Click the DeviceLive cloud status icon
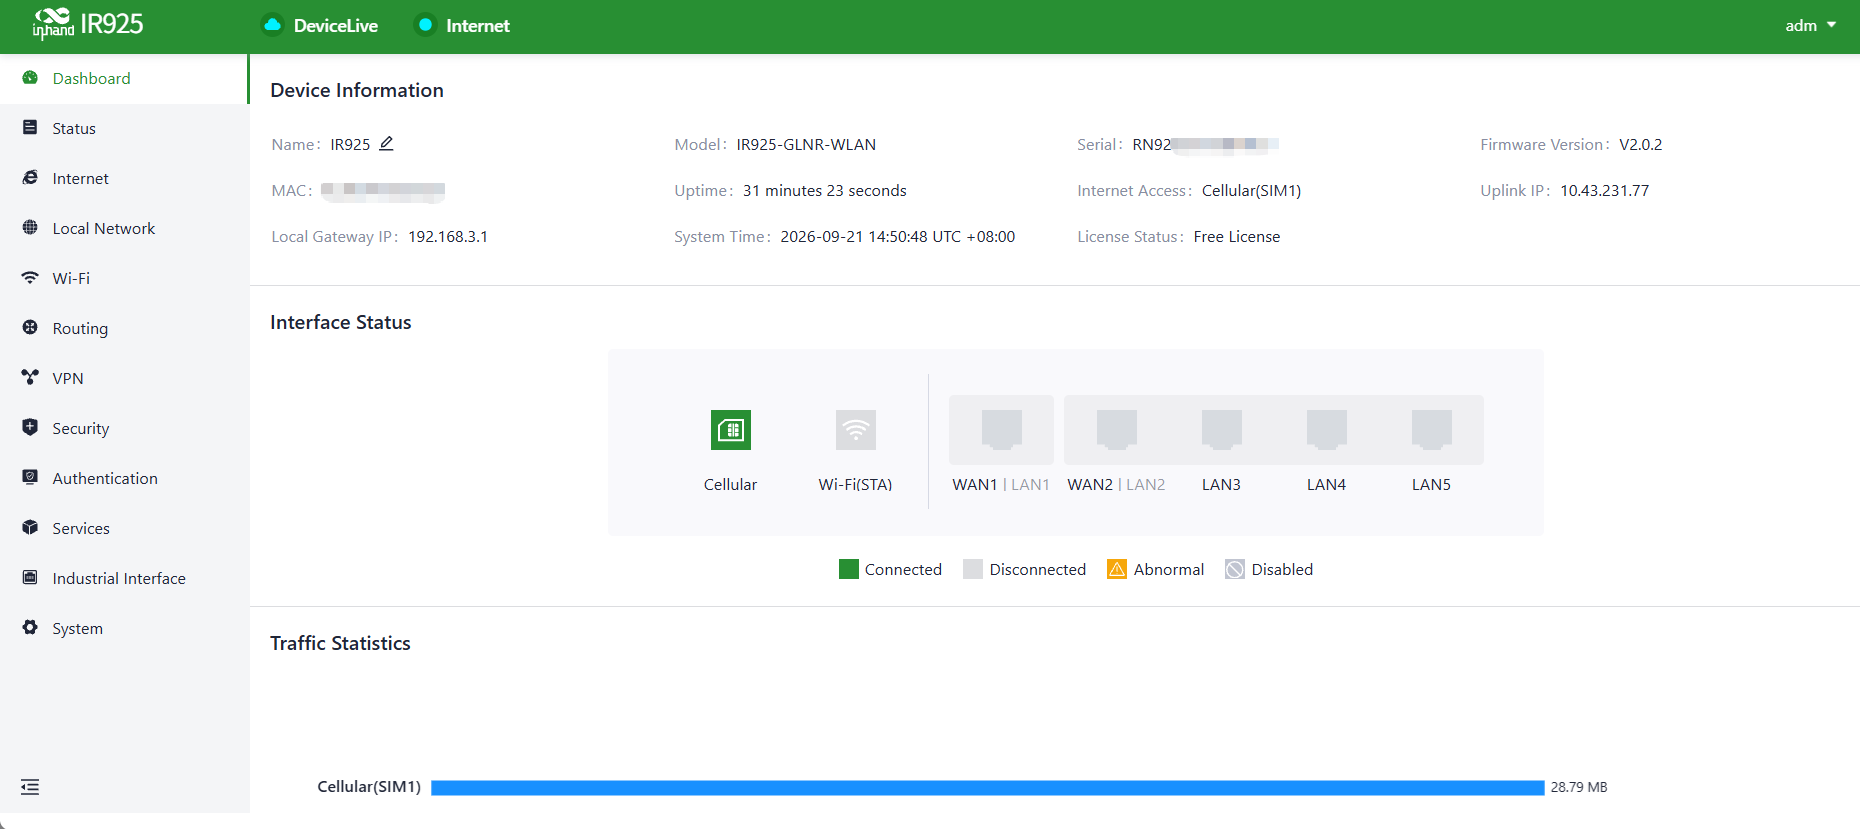The height and width of the screenshot is (829, 1860). pyautogui.click(x=272, y=25)
